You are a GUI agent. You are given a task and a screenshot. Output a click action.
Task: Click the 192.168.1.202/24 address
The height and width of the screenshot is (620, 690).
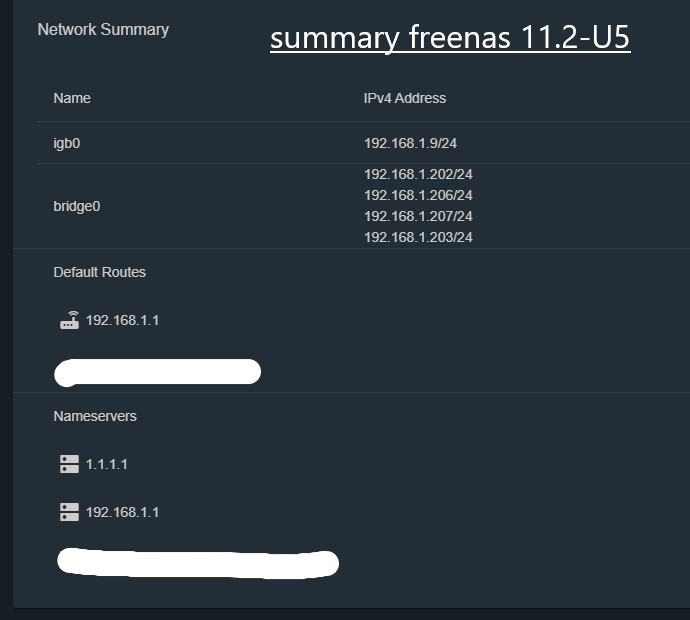[x=418, y=174]
